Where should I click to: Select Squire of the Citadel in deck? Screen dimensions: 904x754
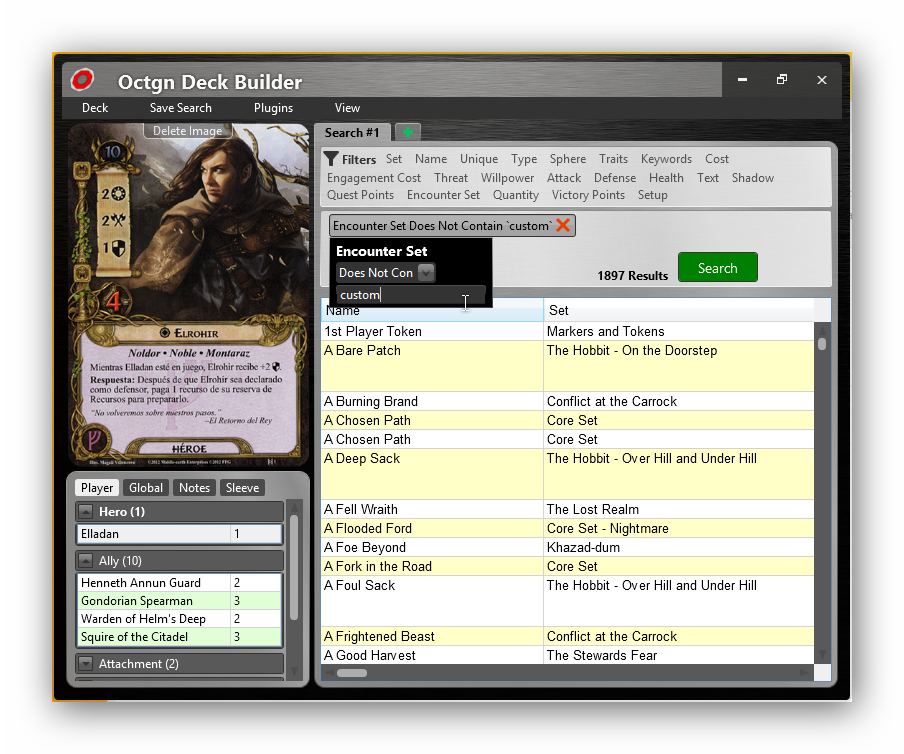click(179, 636)
